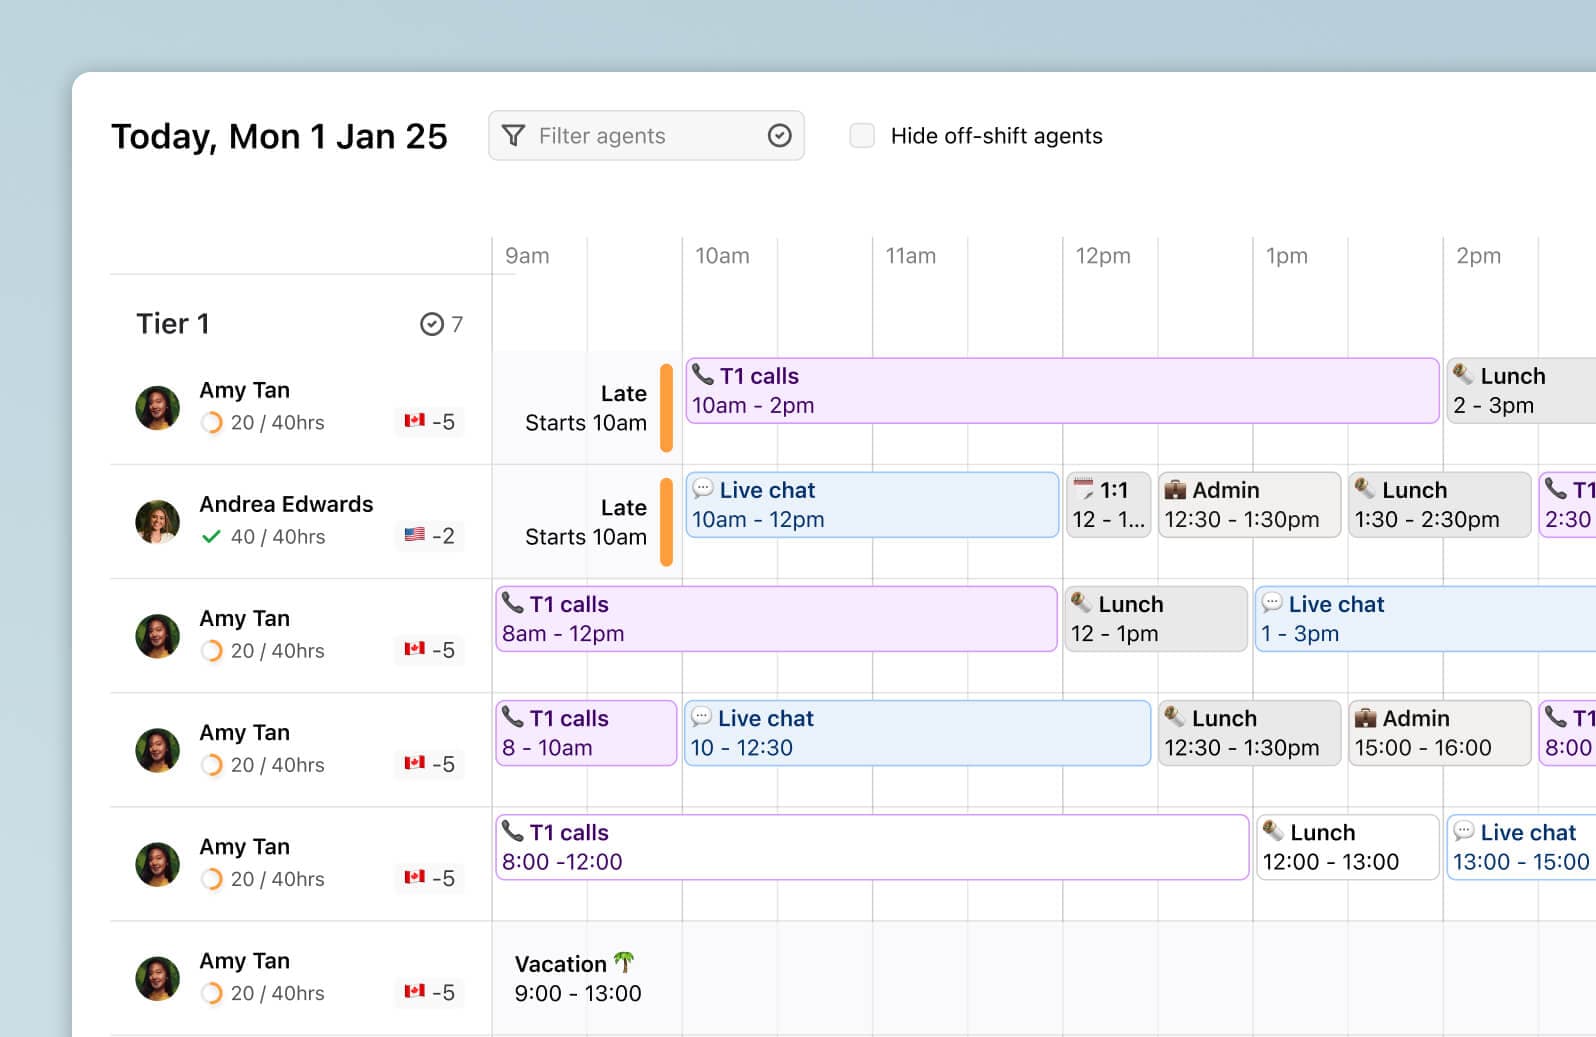Select the 12pm time column header
Screen dimensions: 1596x1037
click(x=1103, y=256)
